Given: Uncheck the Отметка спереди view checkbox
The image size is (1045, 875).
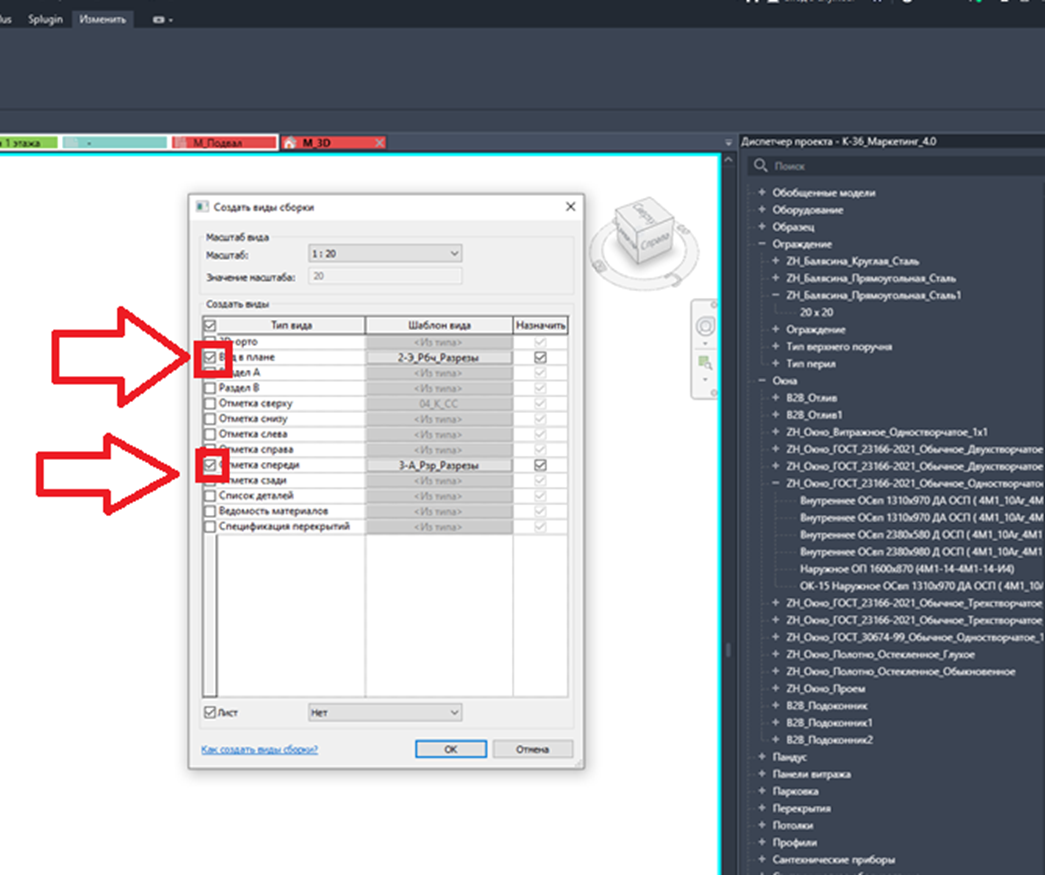Looking at the screenshot, I should (210, 464).
